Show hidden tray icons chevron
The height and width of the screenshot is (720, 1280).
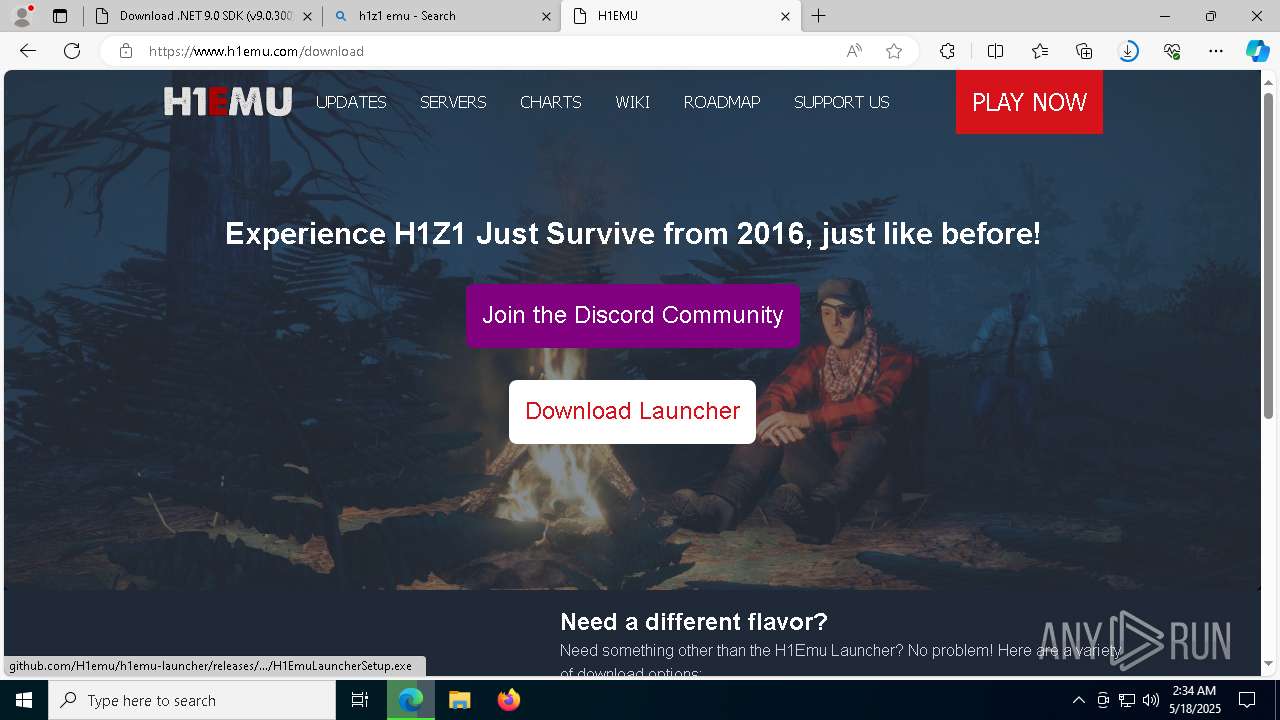(1079, 700)
